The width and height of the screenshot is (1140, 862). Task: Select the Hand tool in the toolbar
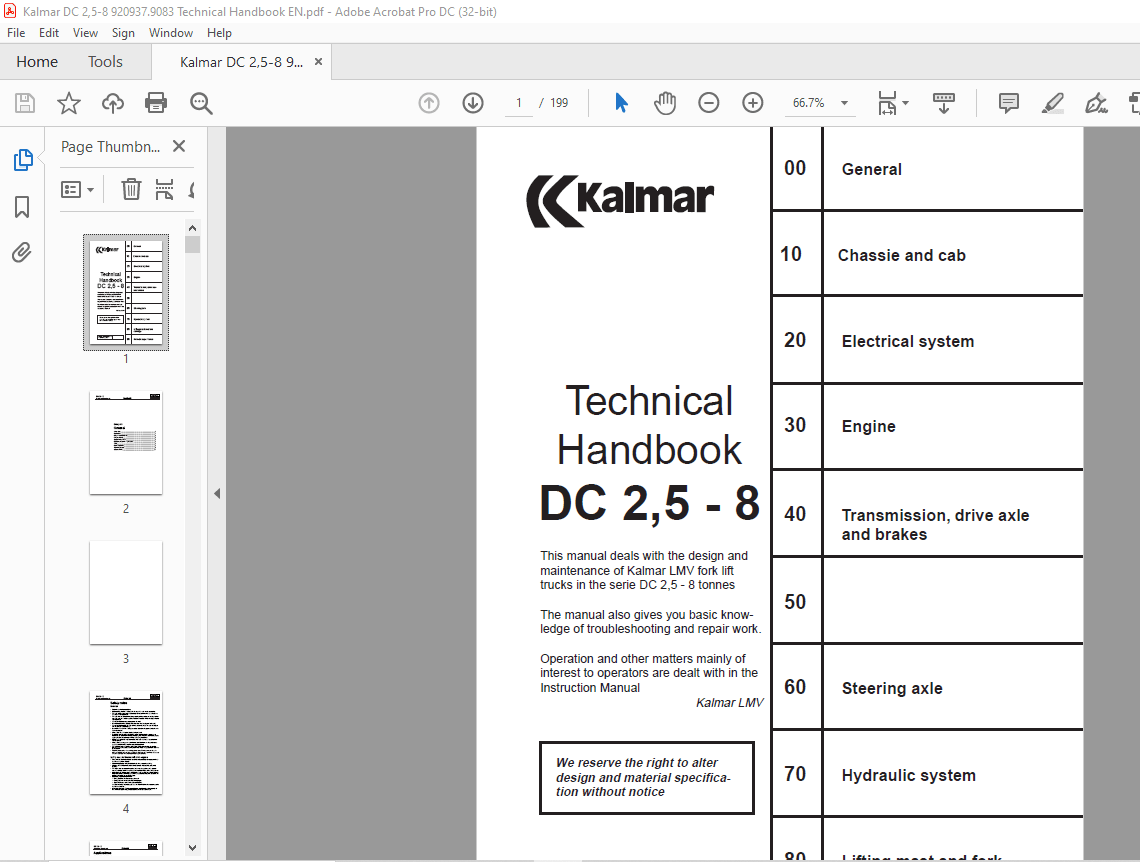[664, 102]
